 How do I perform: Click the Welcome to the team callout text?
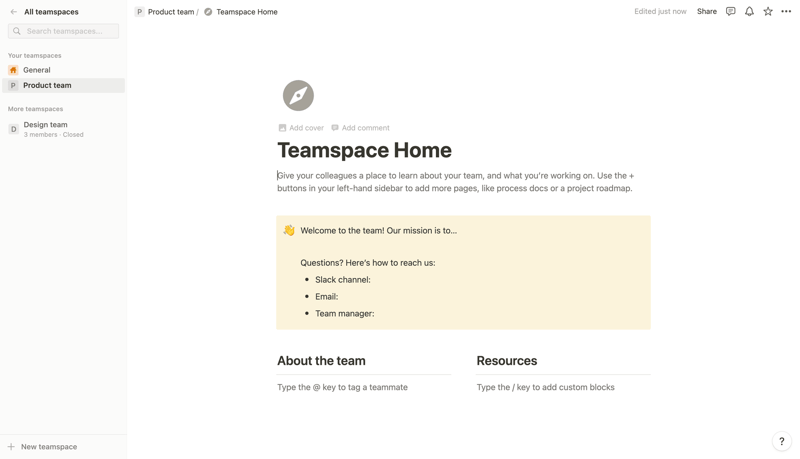pyautogui.click(x=379, y=231)
